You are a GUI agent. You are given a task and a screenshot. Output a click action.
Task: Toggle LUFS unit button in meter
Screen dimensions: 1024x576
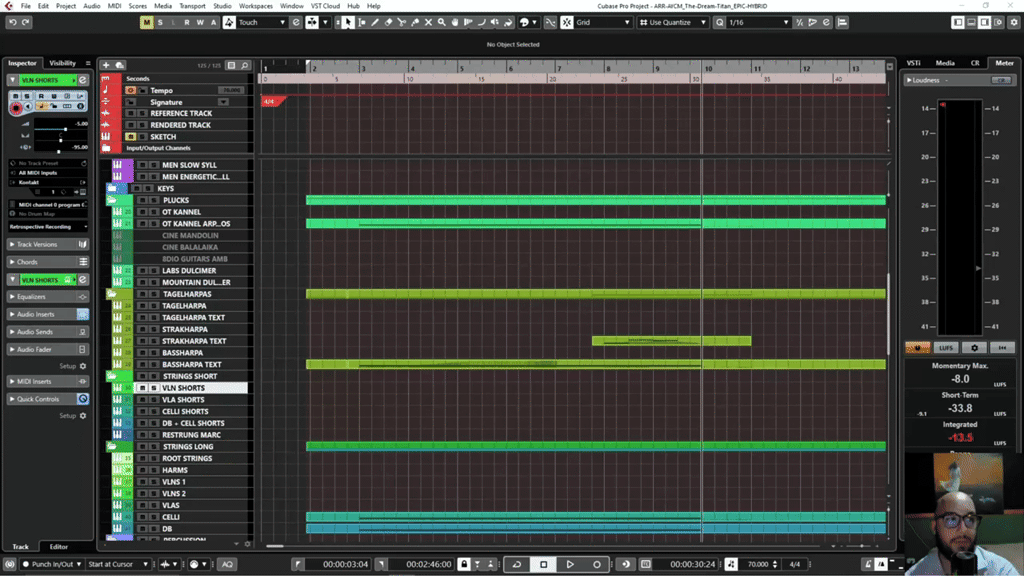pyautogui.click(x=946, y=348)
